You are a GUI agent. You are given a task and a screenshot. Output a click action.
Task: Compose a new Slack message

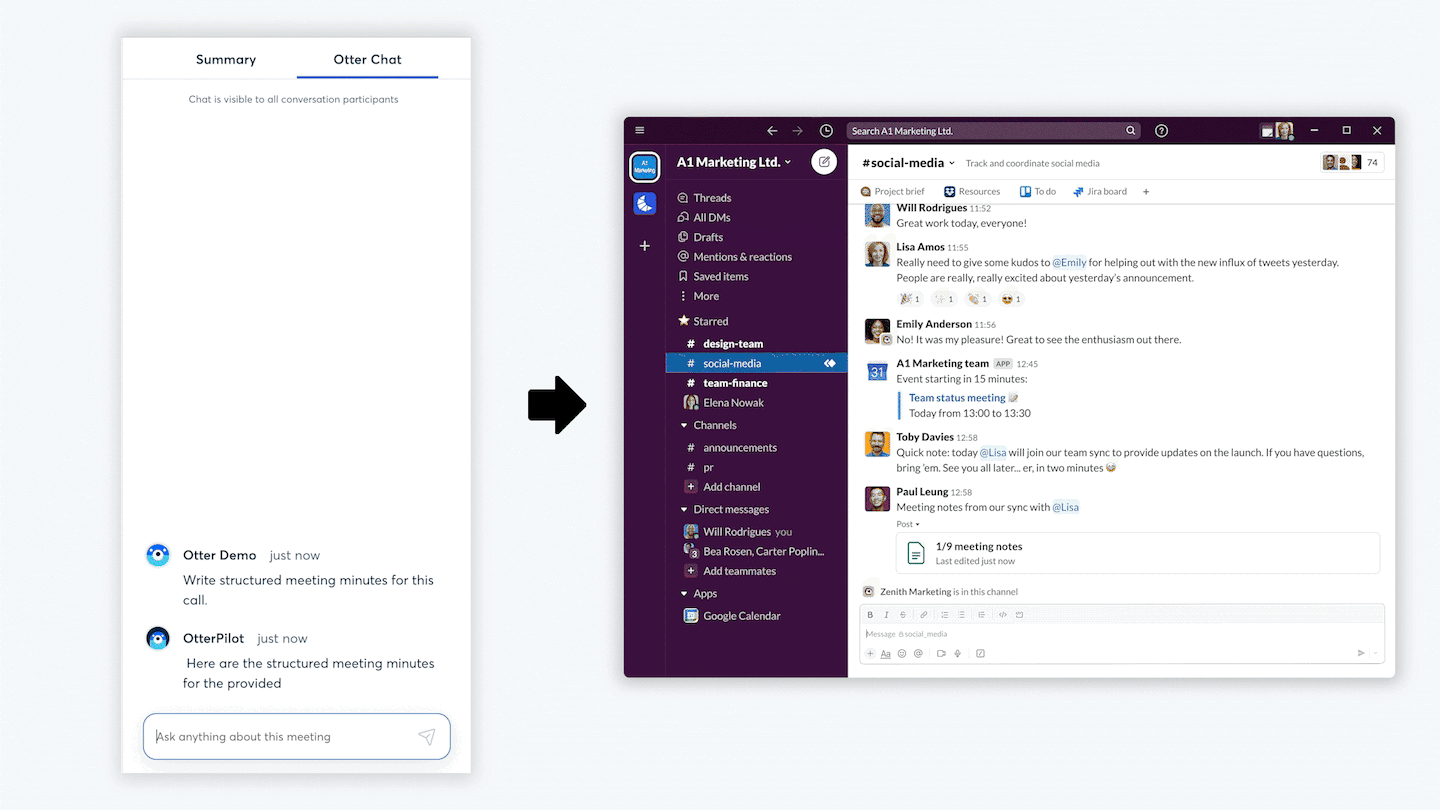(824, 161)
